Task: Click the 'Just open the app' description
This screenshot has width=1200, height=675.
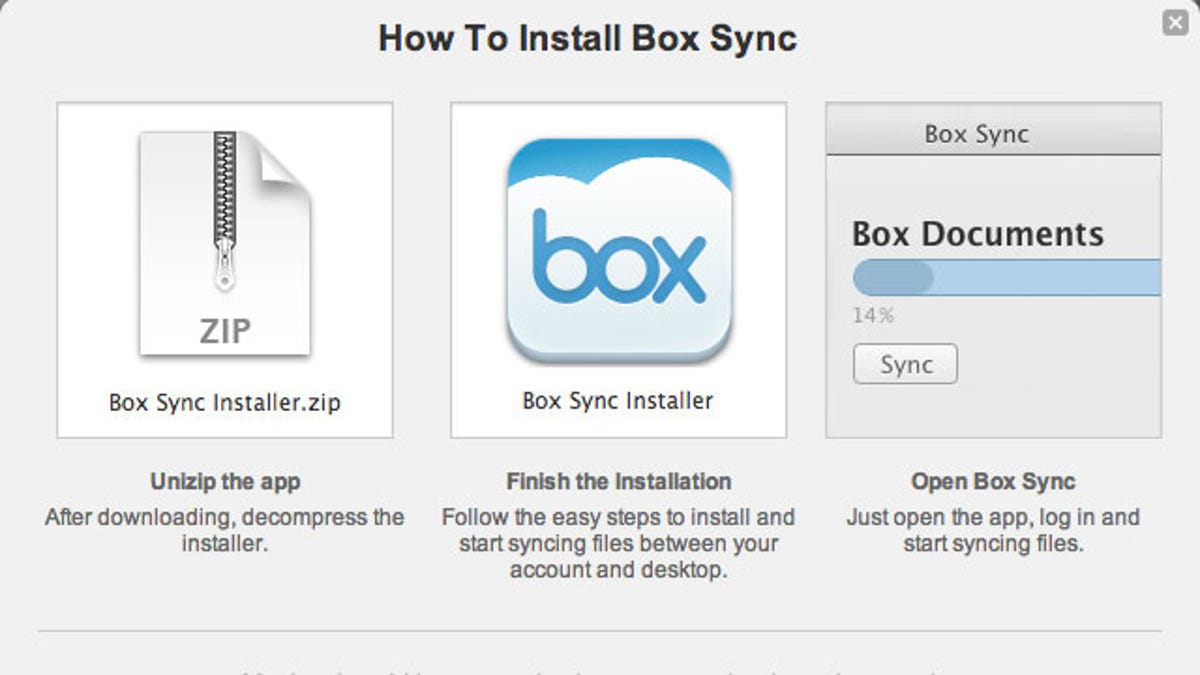Action: (993, 531)
